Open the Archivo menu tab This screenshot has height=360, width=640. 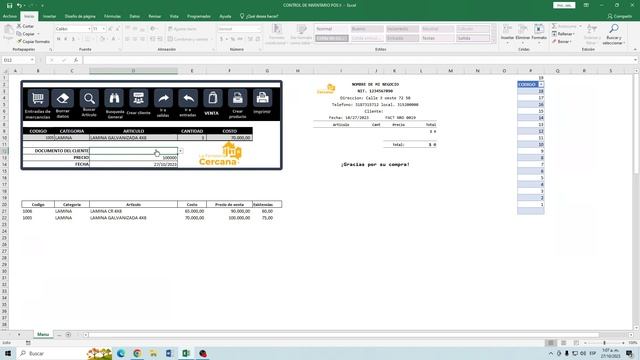9,16
